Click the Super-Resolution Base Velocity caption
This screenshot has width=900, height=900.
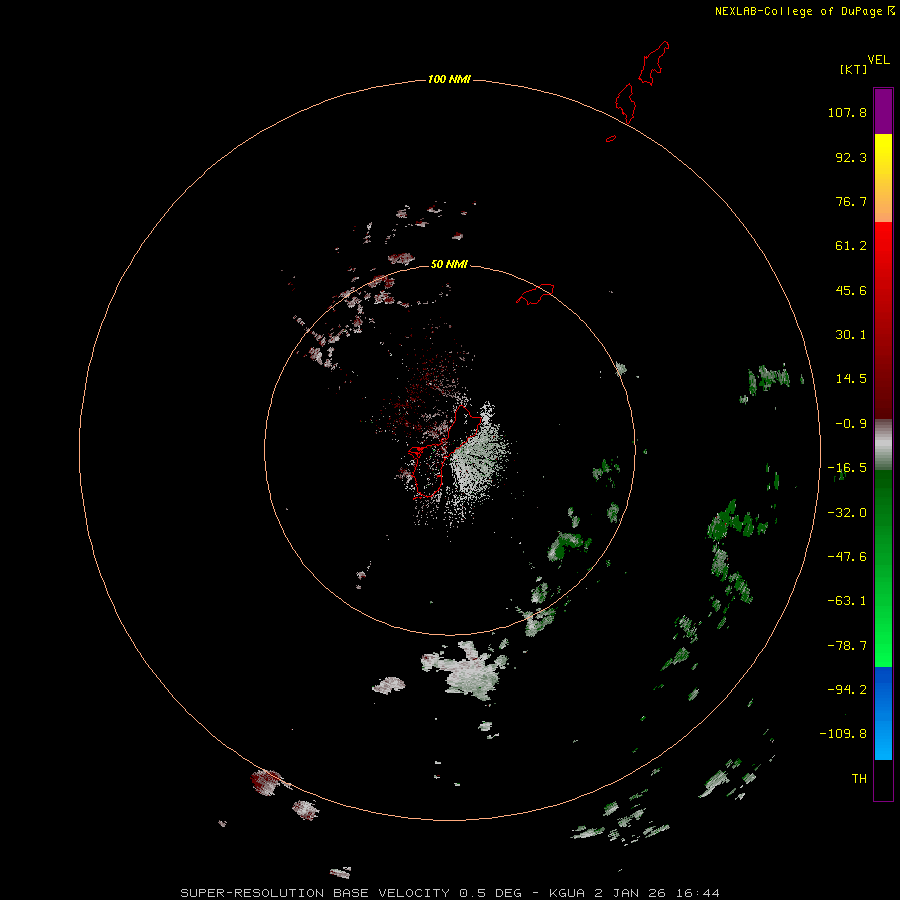(x=449, y=893)
